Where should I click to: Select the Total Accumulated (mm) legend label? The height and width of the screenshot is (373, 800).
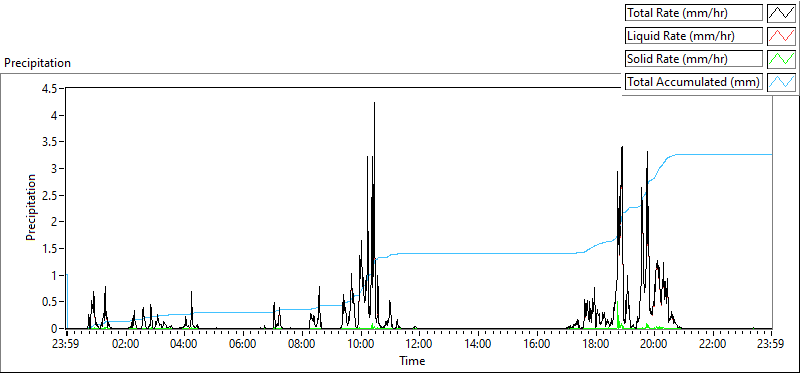point(694,81)
